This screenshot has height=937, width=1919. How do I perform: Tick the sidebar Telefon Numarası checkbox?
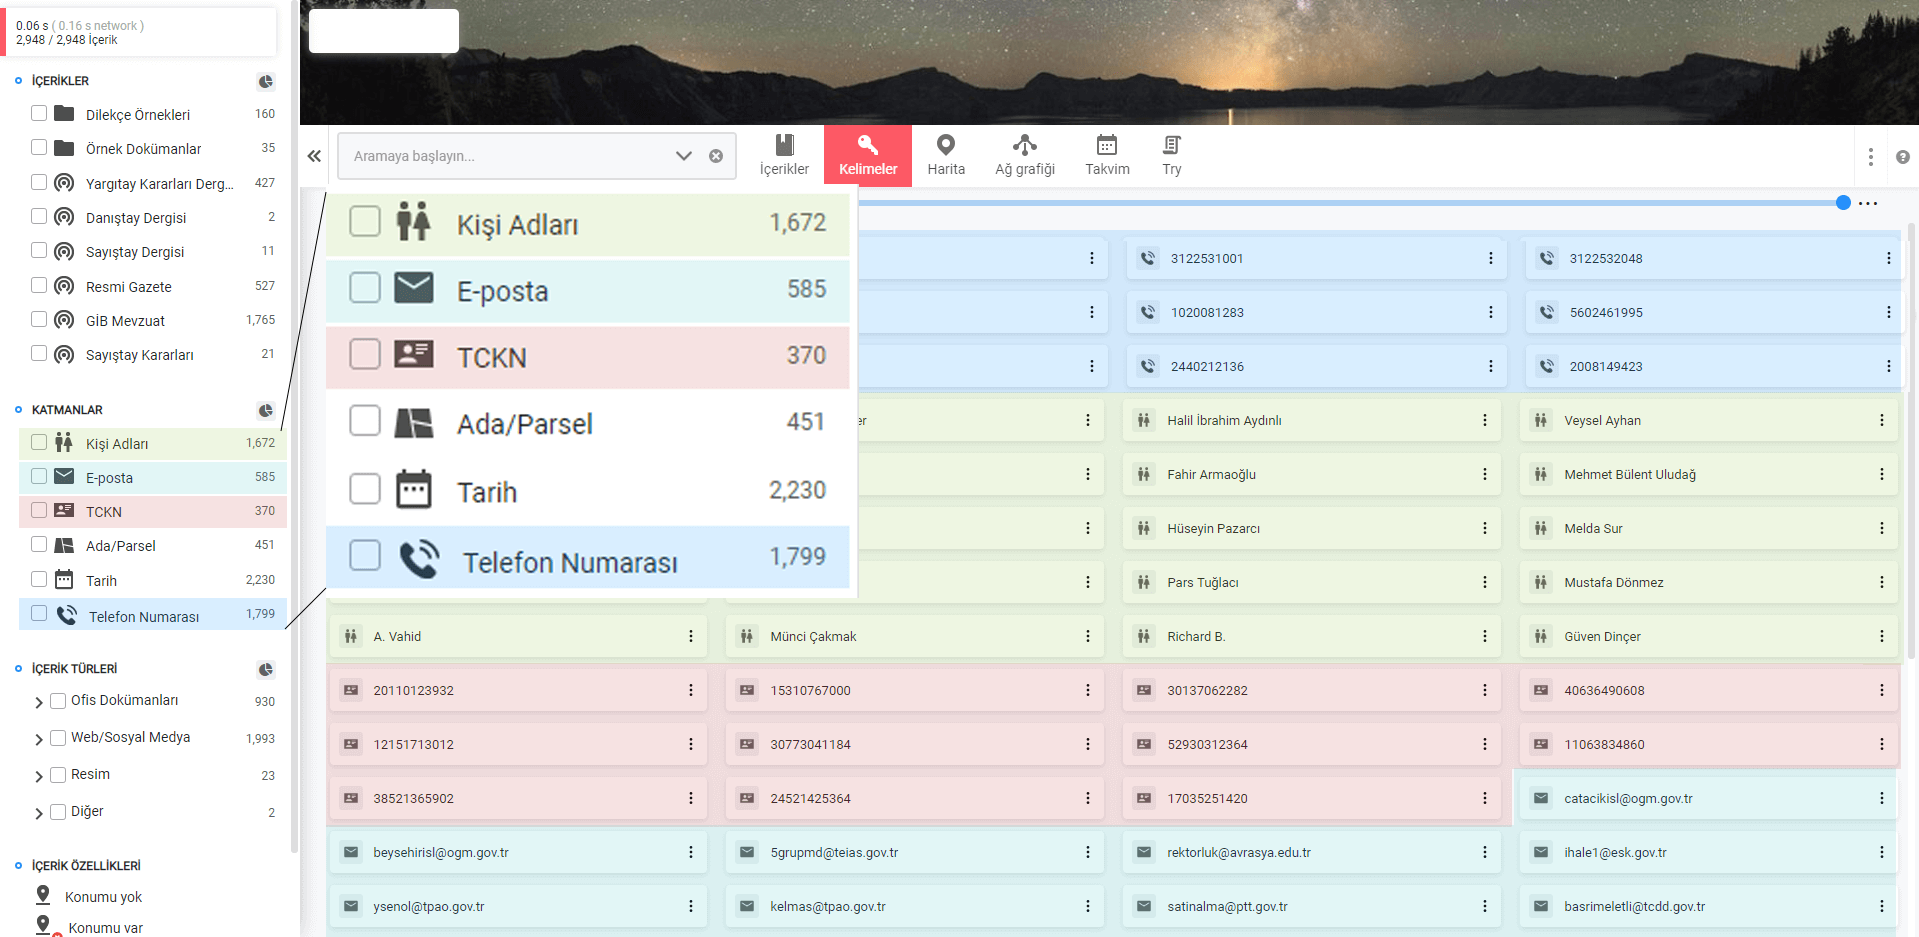pos(39,613)
